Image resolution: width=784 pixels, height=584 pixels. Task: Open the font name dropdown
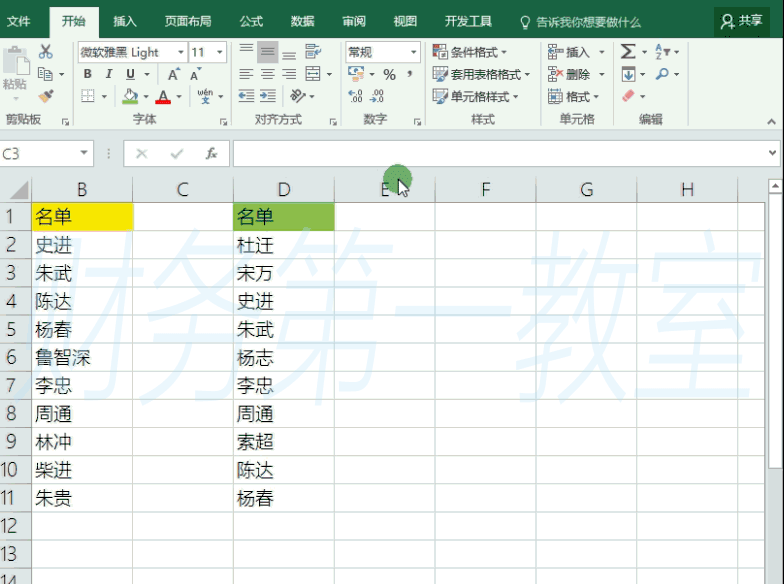[180, 52]
